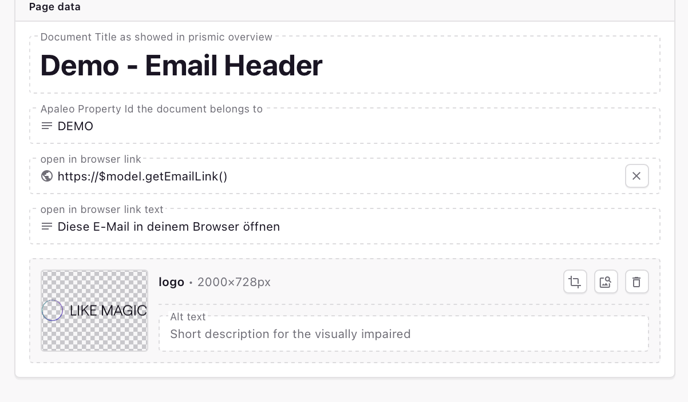688x402 pixels.
Task: Enter alt text for the logo image
Action: 400,334
